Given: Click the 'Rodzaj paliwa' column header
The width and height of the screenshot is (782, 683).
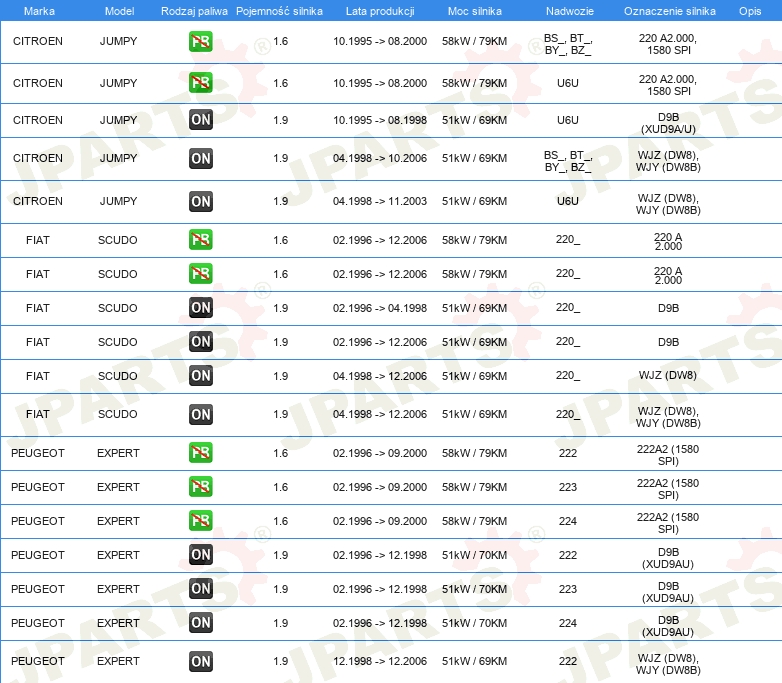Looking at the screenshot, I should click(x=194, y=10).
